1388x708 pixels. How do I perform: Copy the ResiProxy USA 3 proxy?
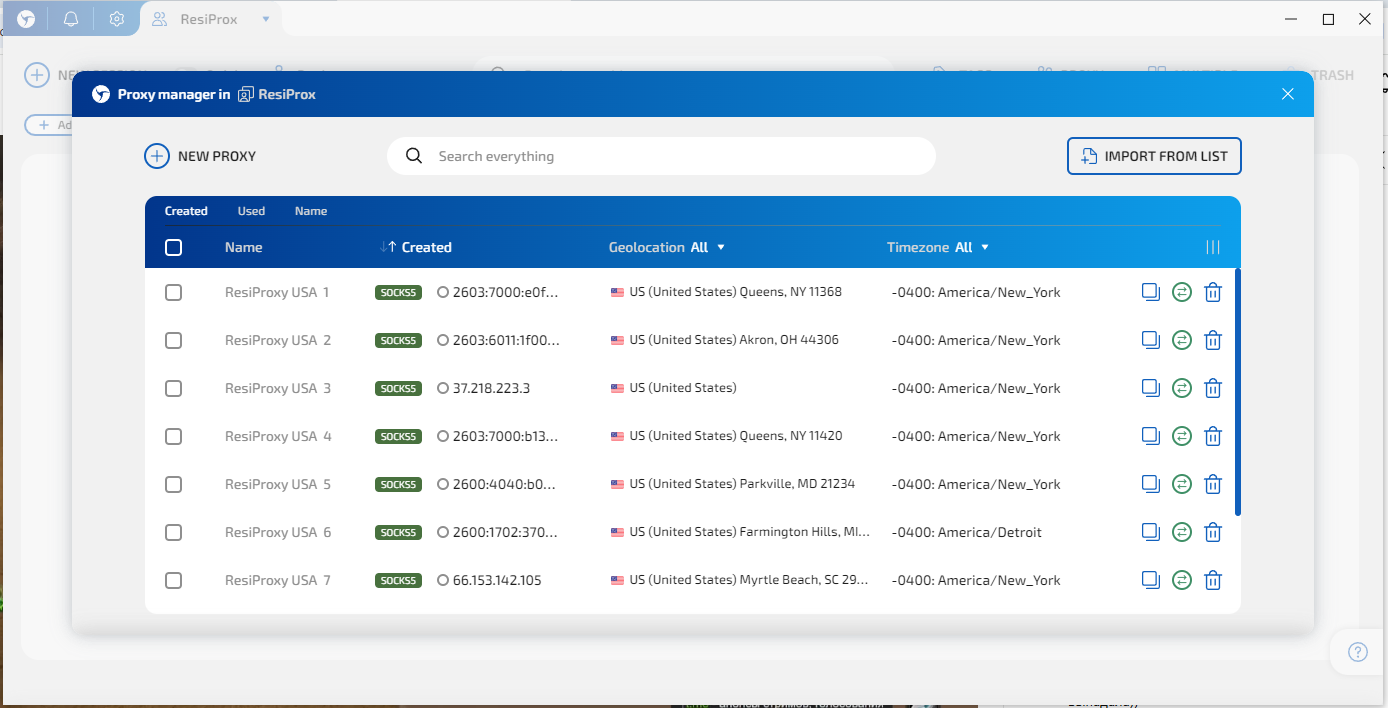[x=1151, y=388]
